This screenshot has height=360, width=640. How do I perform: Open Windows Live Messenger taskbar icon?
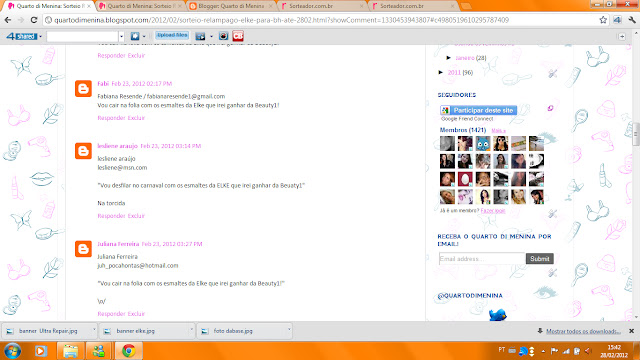(99, 351)
